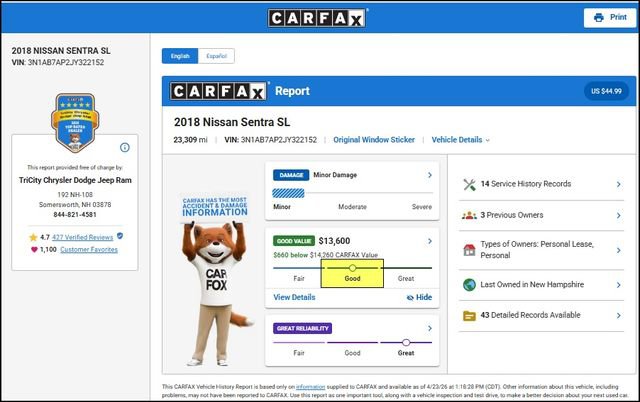Click the CARFAX logo at top
This screenshot has width=640, height=402.
coord(319,17)
